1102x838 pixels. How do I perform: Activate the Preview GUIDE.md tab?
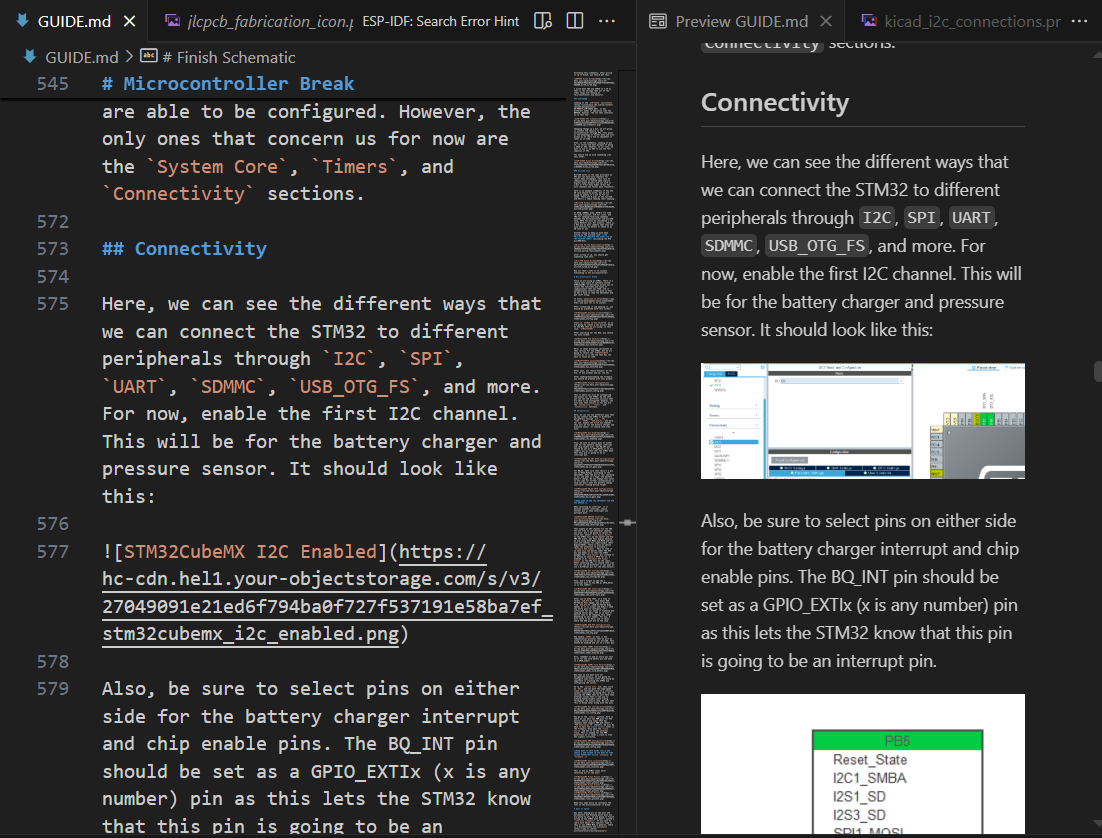coord(741,21)
